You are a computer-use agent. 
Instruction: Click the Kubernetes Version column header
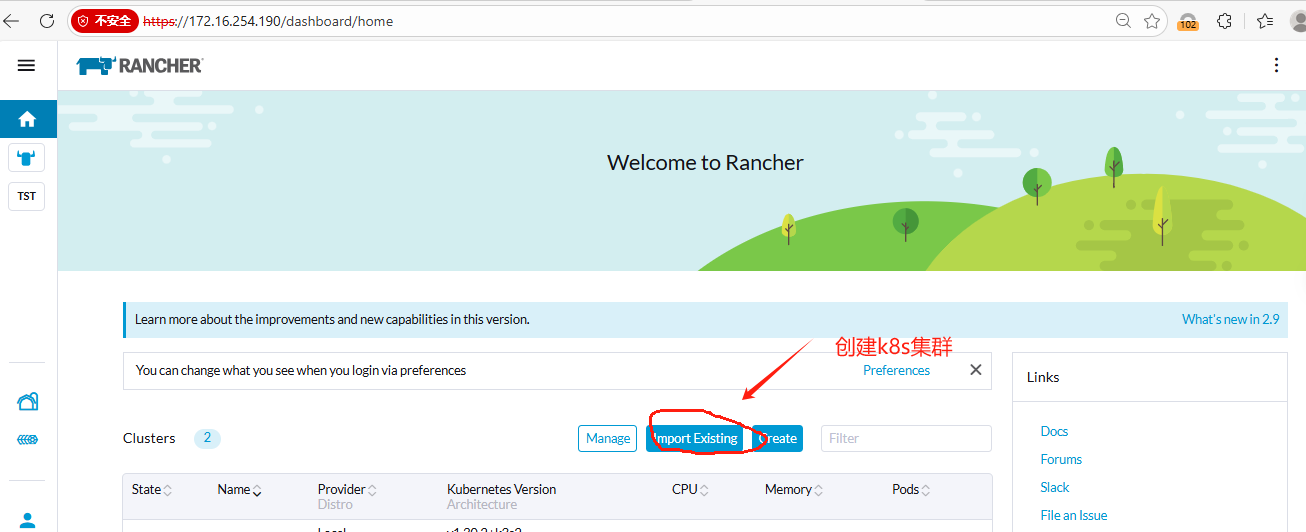(501, 489)
